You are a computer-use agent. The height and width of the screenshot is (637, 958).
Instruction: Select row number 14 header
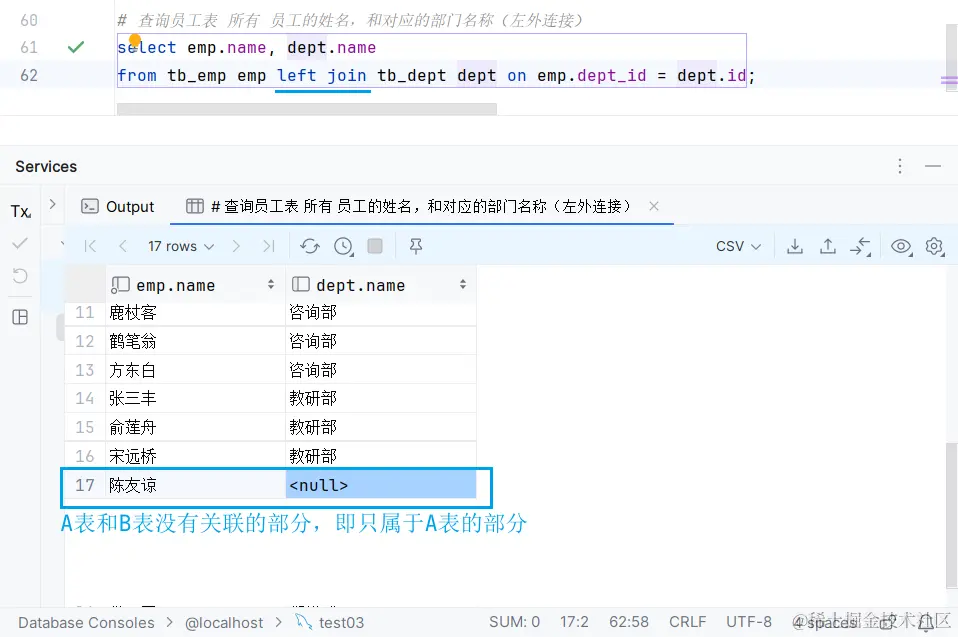coord(85,398)
